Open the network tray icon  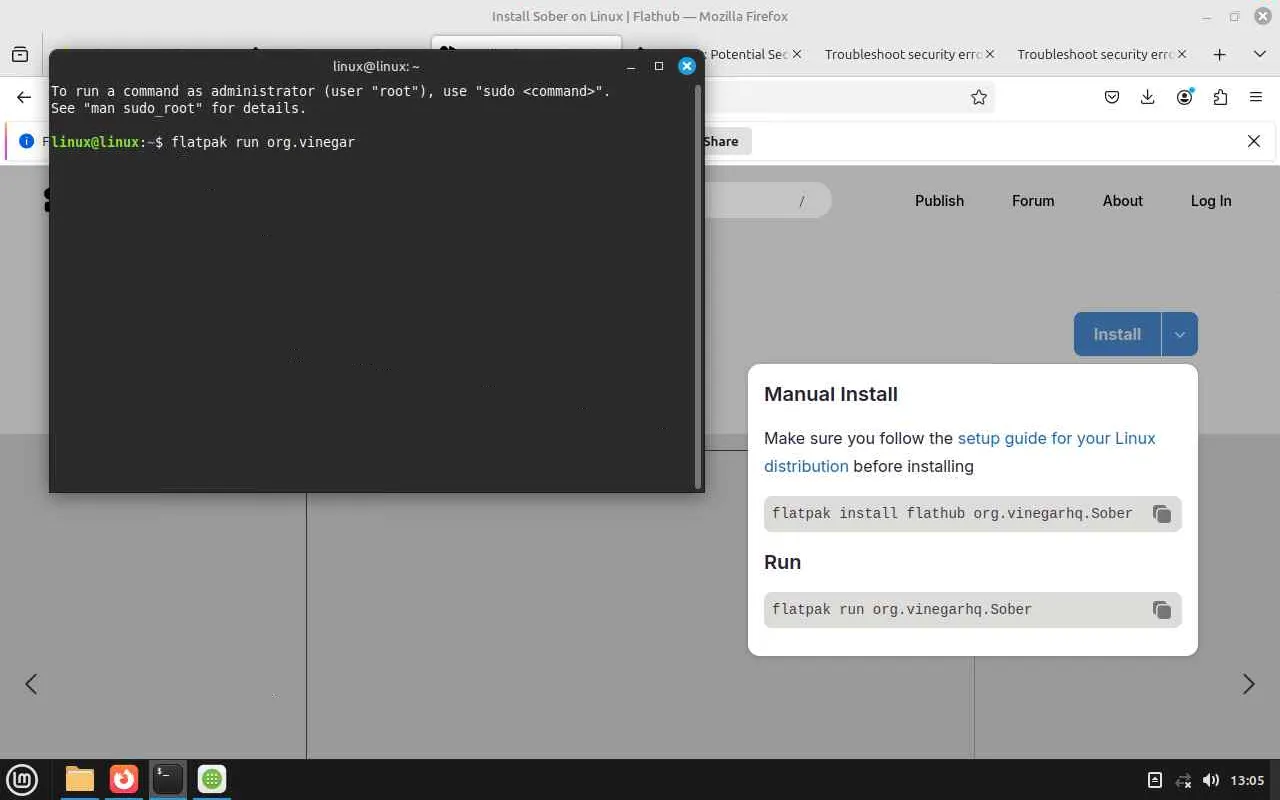[x=1183, y=780]
